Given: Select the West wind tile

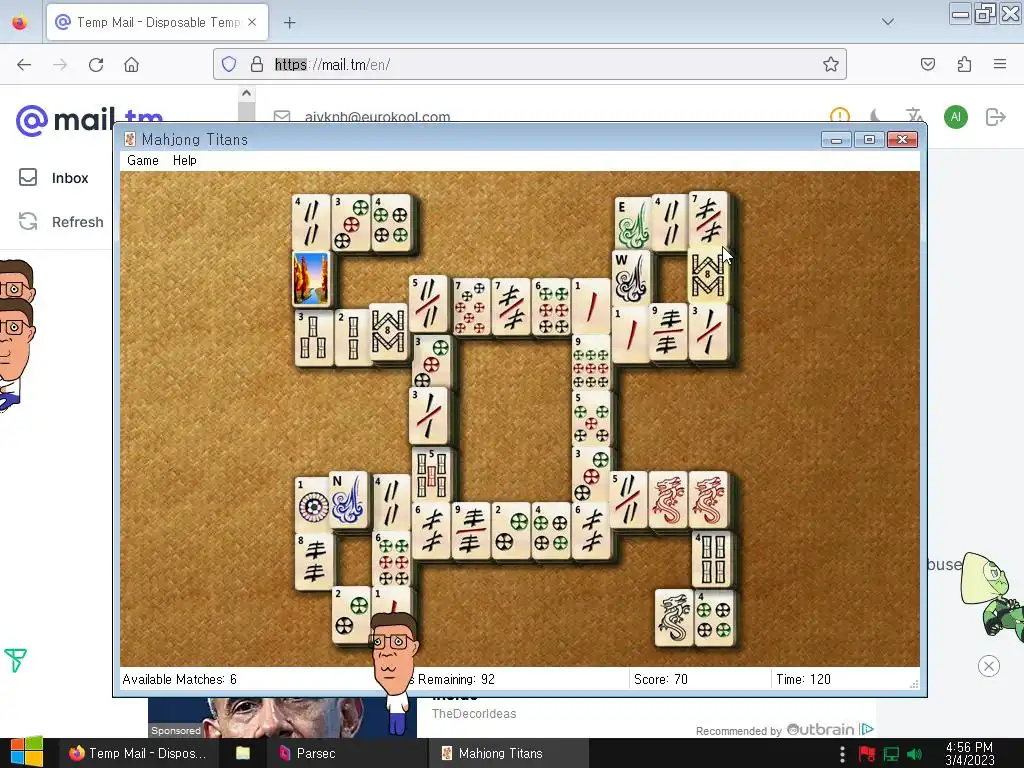Looking at the screenshot, I should (x=631, y=278).
